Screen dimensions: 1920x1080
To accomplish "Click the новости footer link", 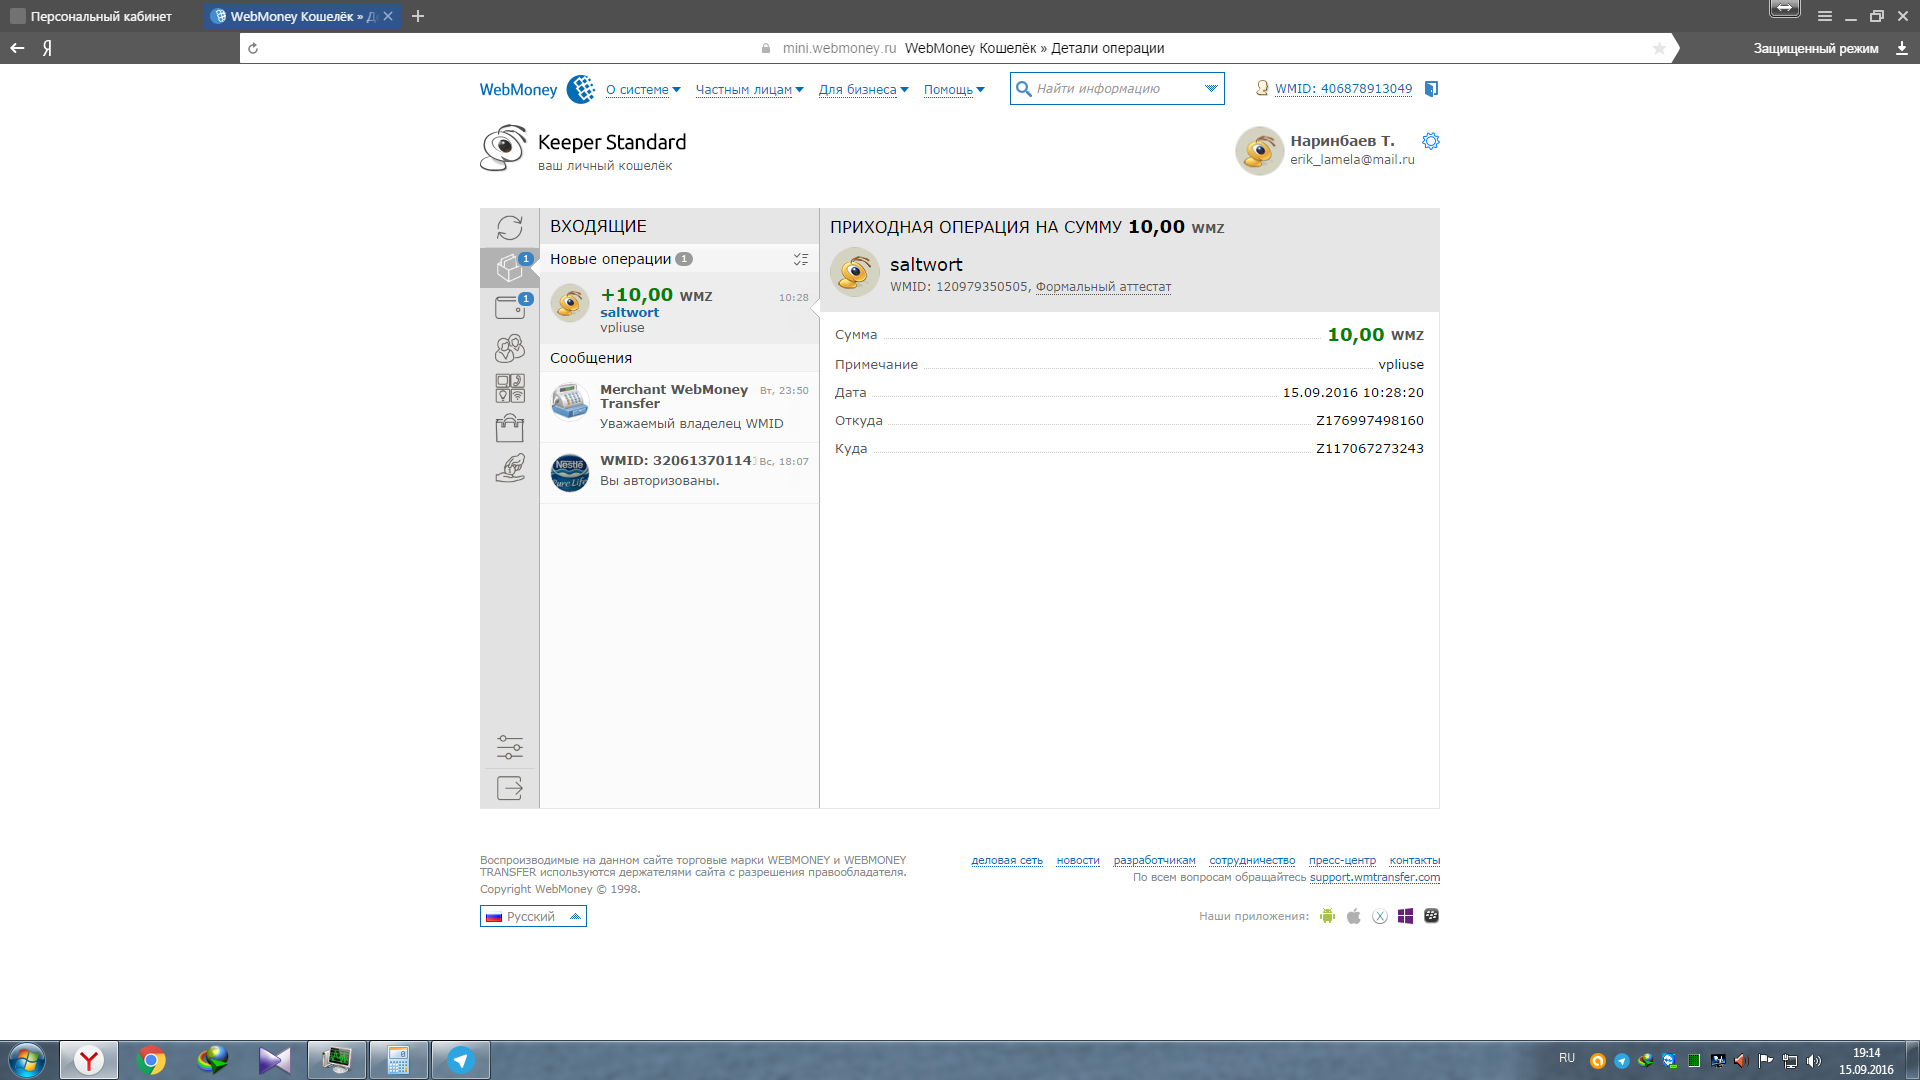I will (x=1078, y=861).
